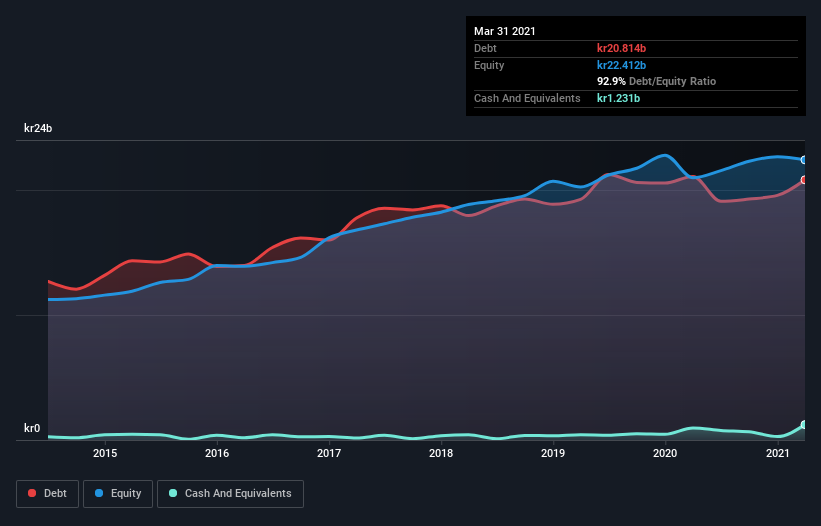This screenshot has height=526, width=821.
Task: Click the kr20.814b debt value
Action: (x=622, y=48)
